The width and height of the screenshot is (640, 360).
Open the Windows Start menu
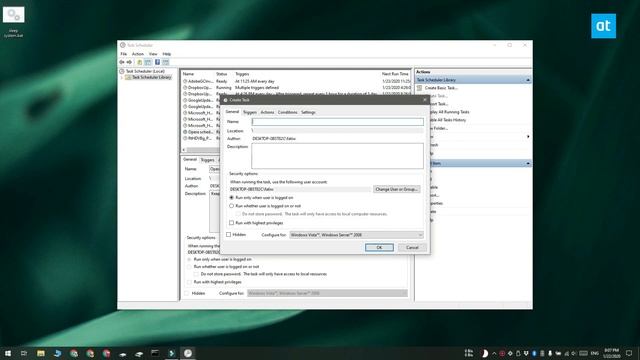[x=8, y=353]
